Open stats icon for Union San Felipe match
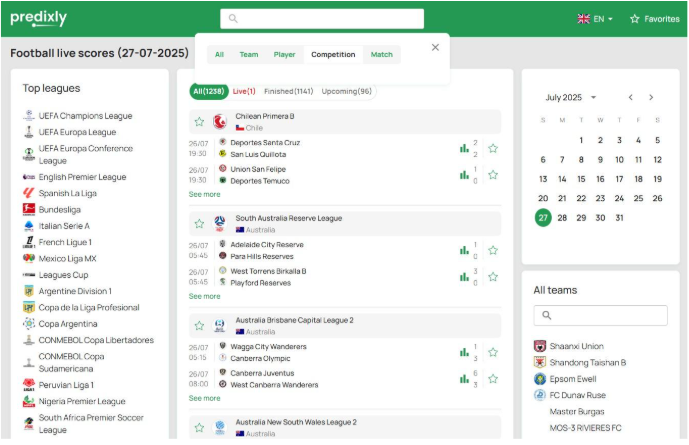 tap(464, 175)
